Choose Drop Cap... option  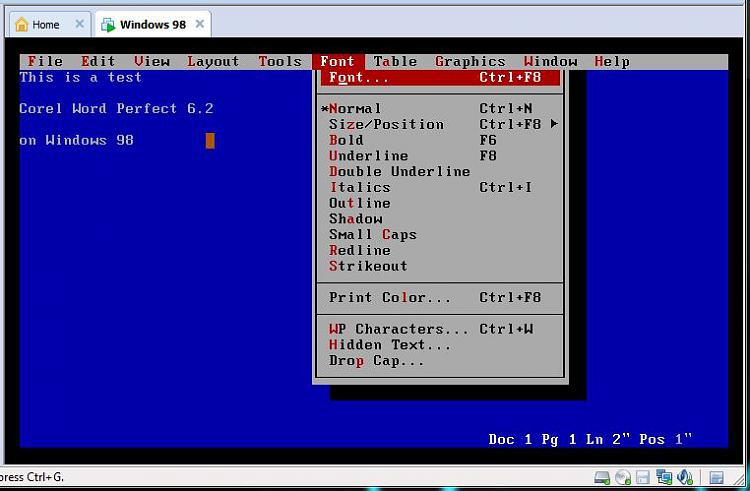[x=440, y=360]
